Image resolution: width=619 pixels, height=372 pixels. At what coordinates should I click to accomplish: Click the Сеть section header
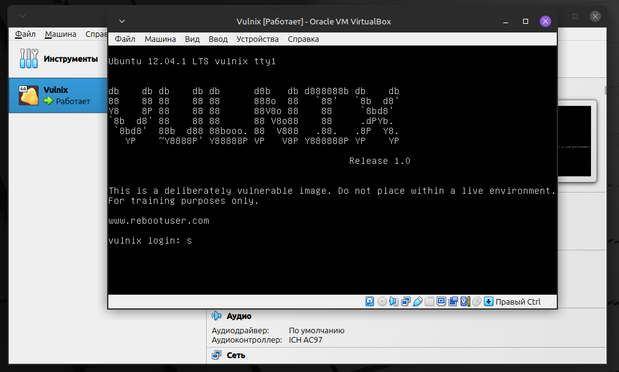pyautogui.click(x=236, y=355)
